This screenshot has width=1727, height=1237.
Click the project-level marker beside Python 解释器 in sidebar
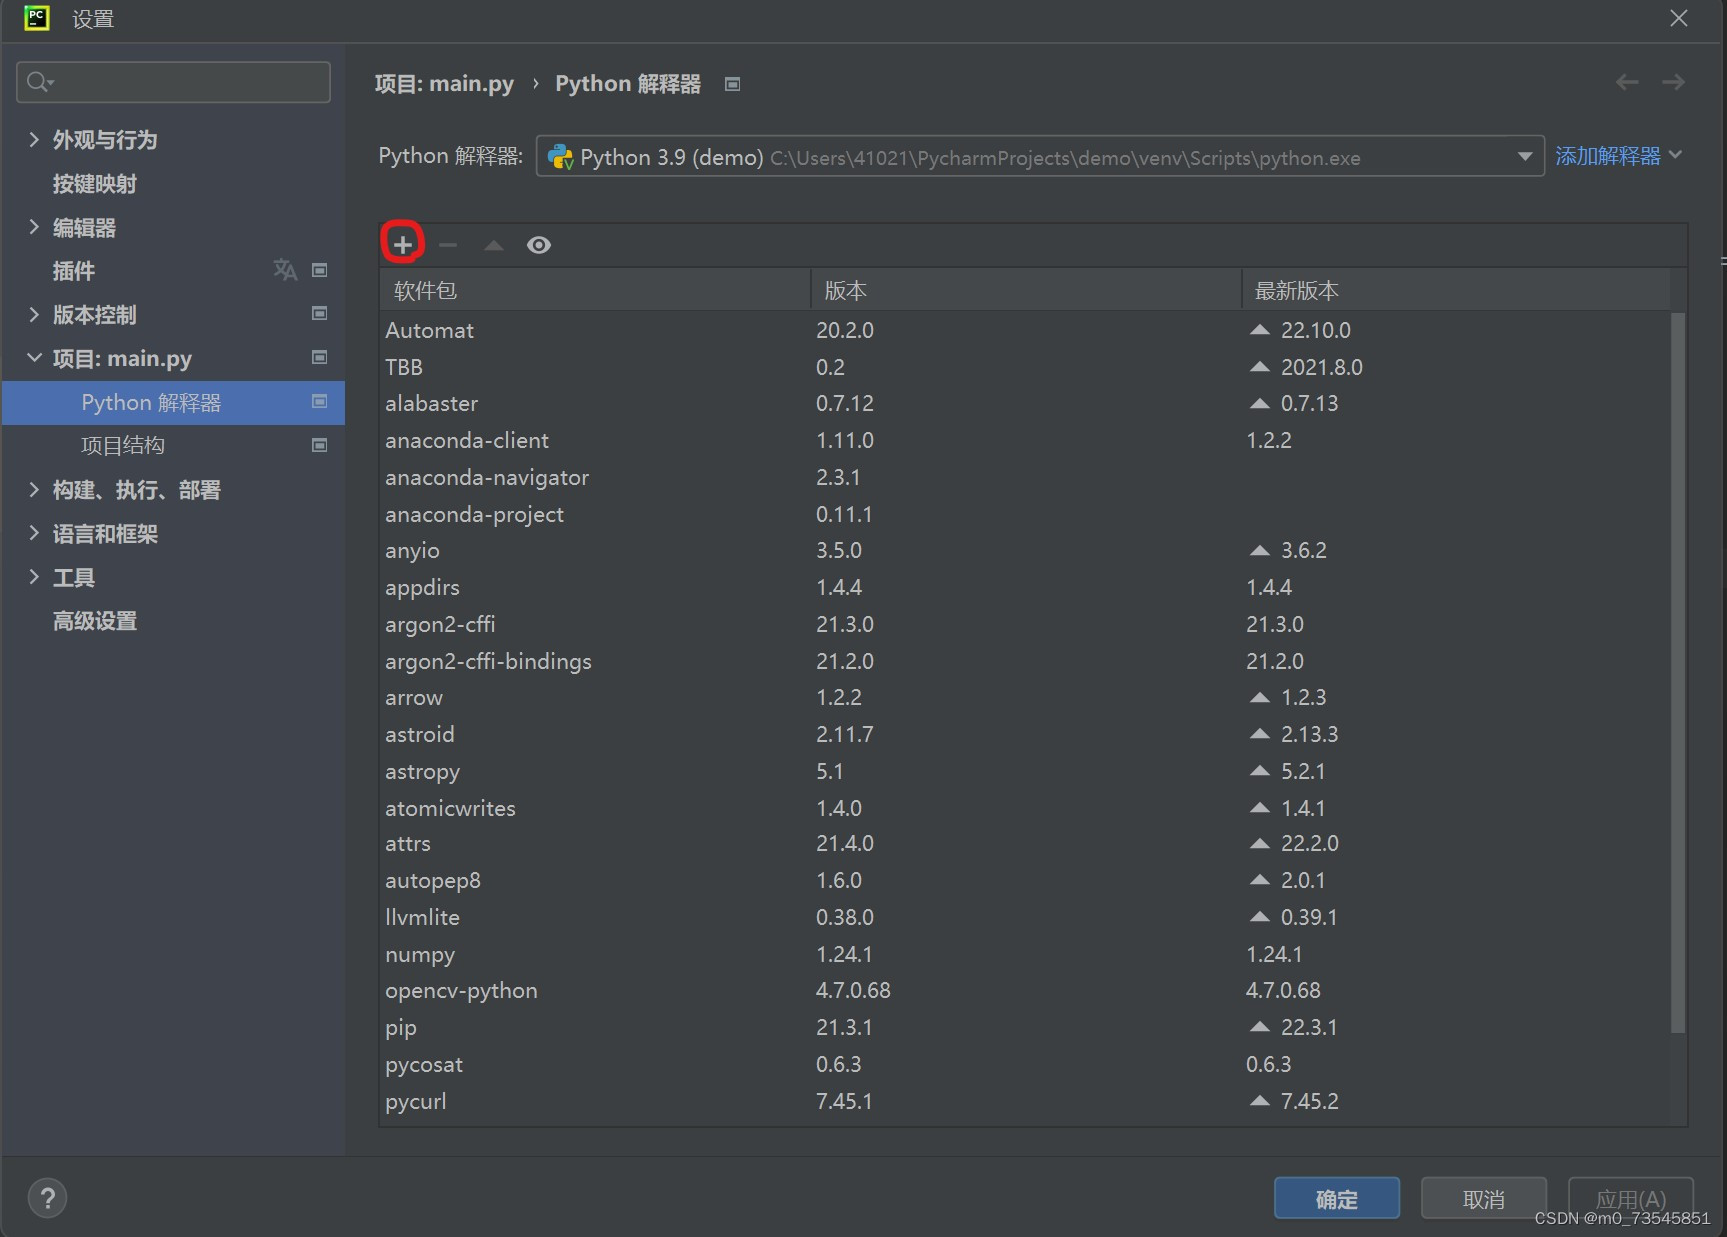pos(320,402)
